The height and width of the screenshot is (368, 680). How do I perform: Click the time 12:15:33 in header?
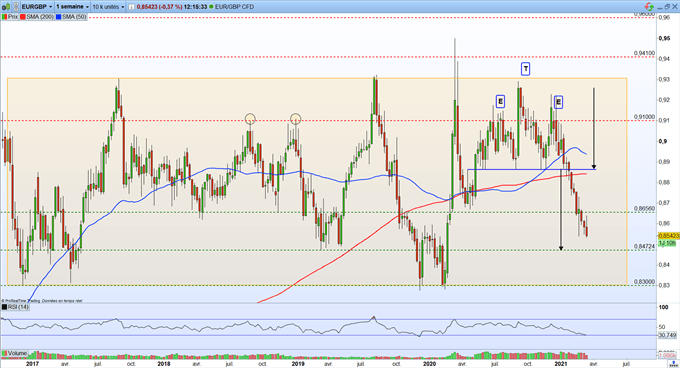(x=196, y=7)
